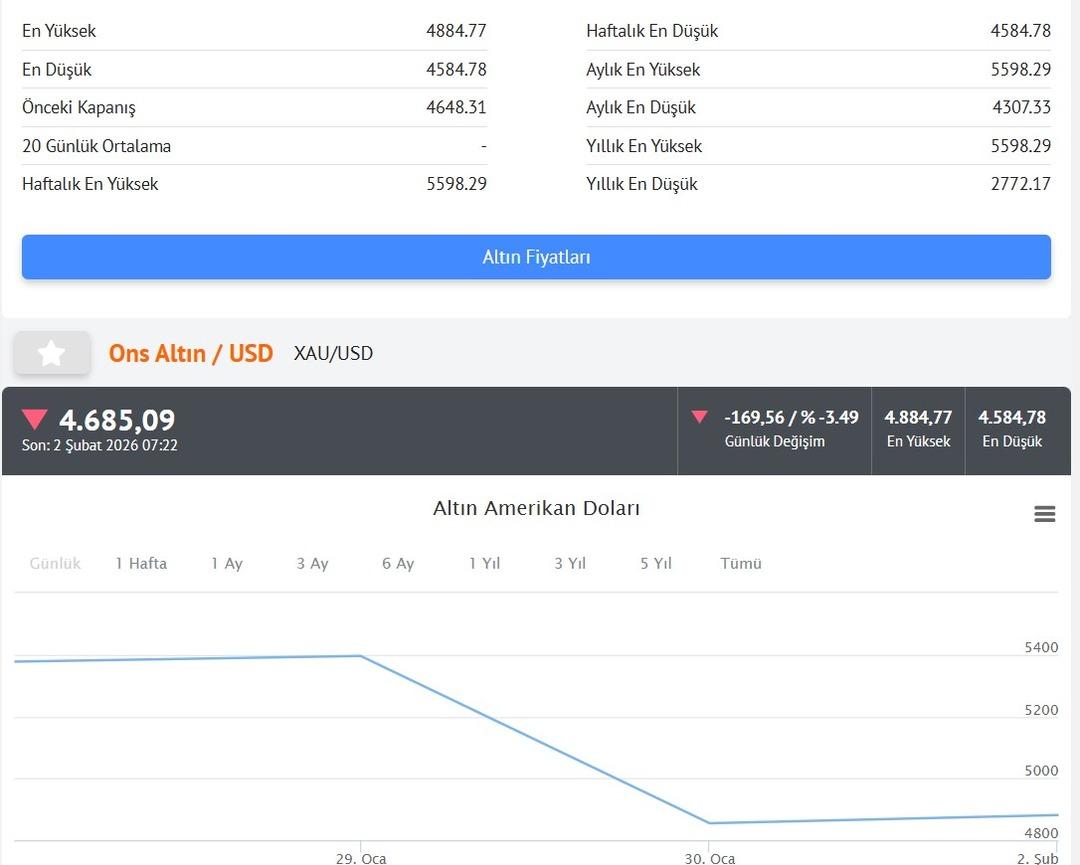
Task: Click chart line point at 30. Oca
Action: click(709, 823)
